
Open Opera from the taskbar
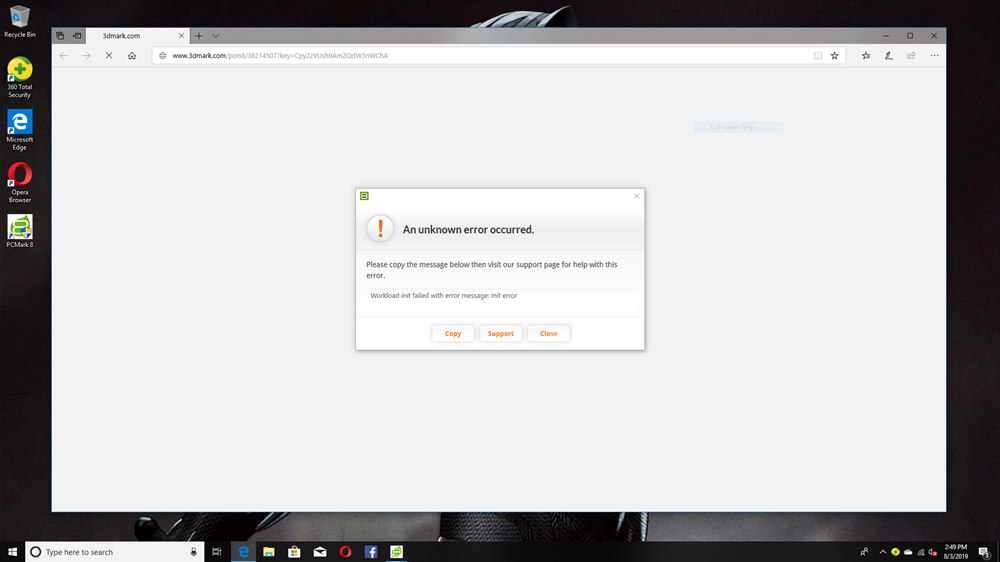point(345,552)
